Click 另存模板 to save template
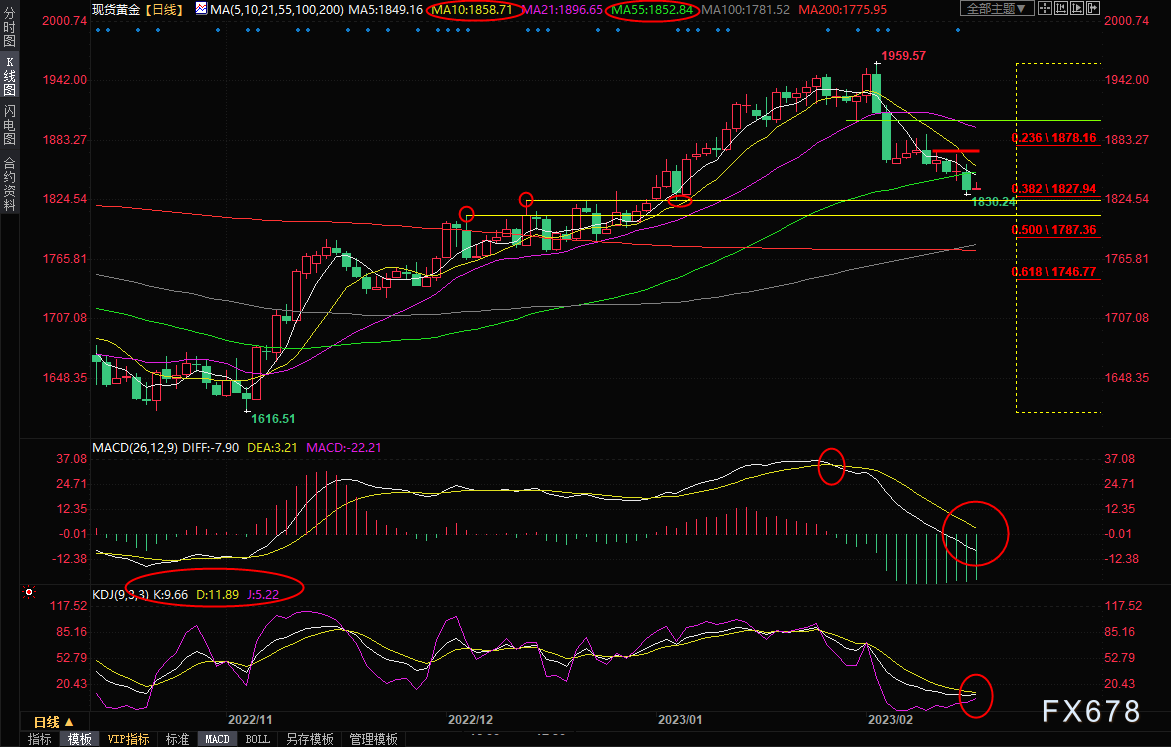The height and width of the screenshot is (747, 1171). 310,739
